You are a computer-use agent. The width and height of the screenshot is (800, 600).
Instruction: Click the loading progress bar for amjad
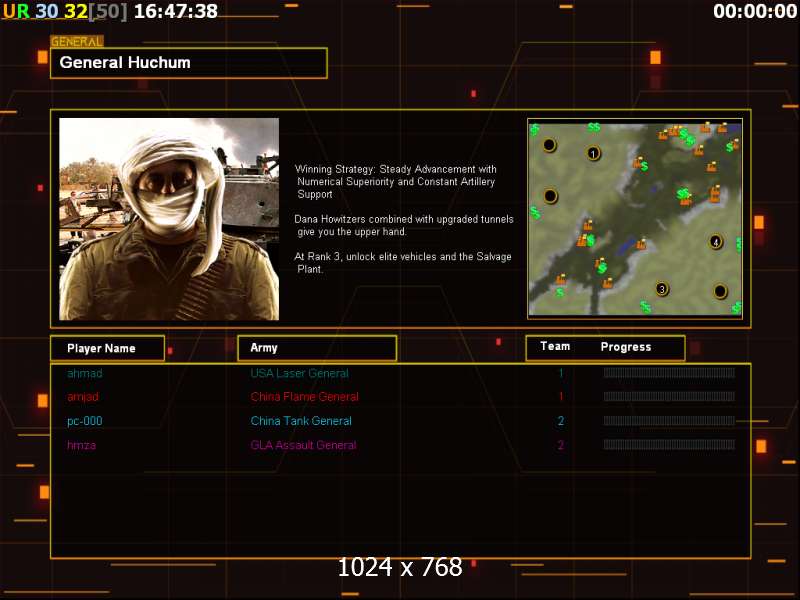pyautogui.click(x=669, y=396)
